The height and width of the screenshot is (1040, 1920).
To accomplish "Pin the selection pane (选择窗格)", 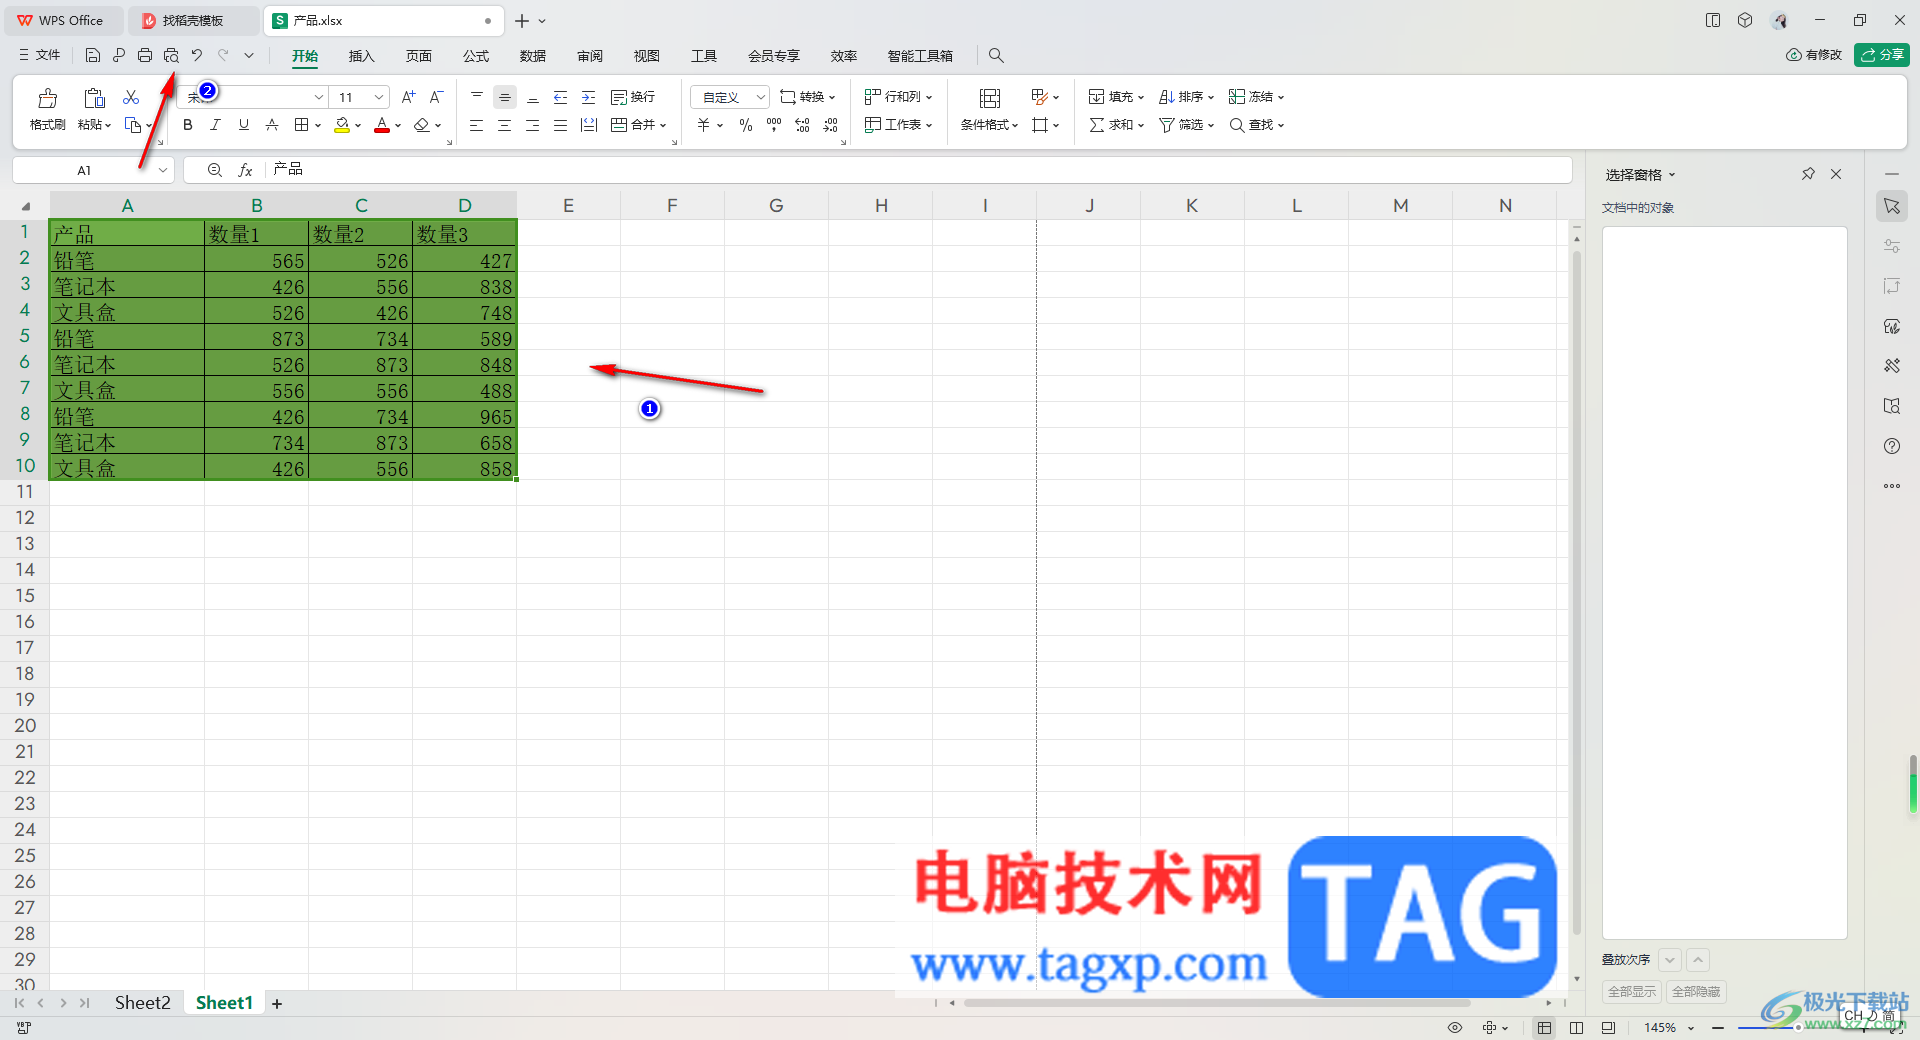I will point(1808,174).
